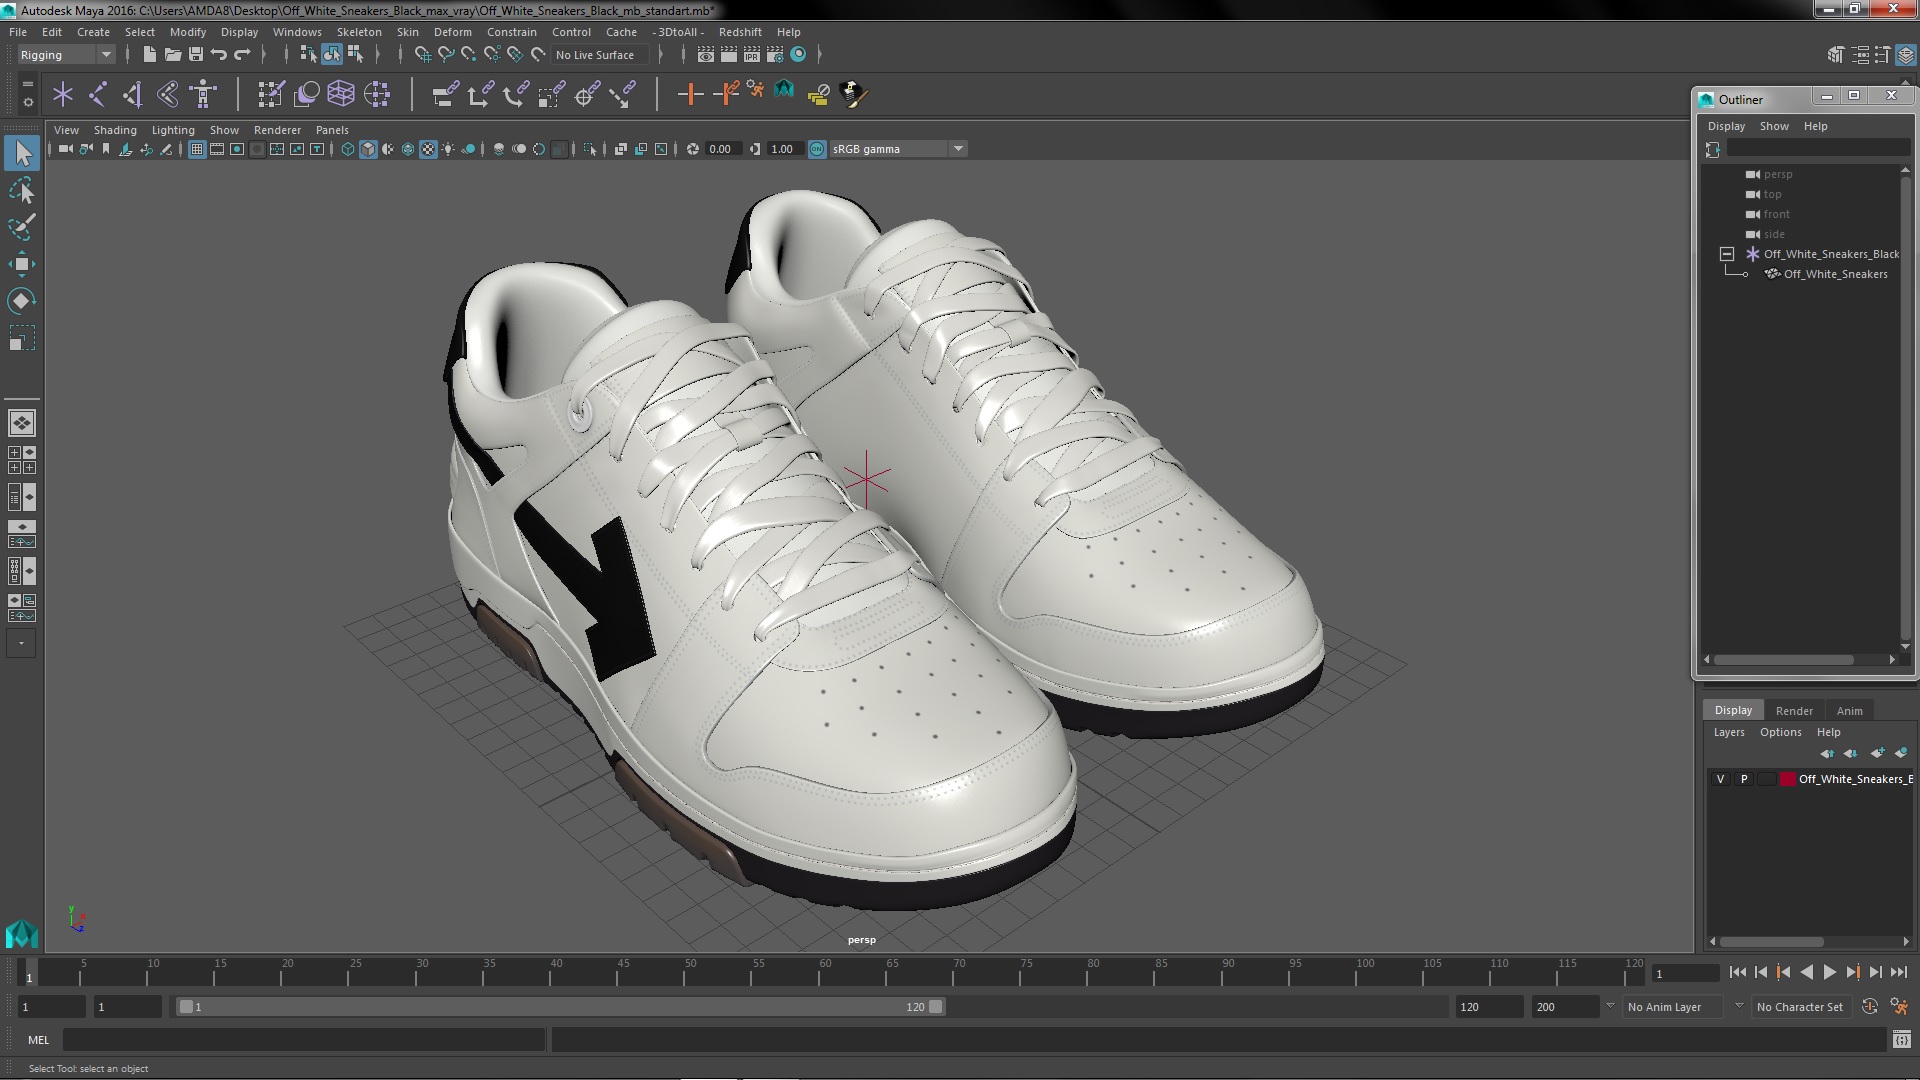Collapse the Off_White_Sneakers_Black outliner node

(x=1727, y=254)
